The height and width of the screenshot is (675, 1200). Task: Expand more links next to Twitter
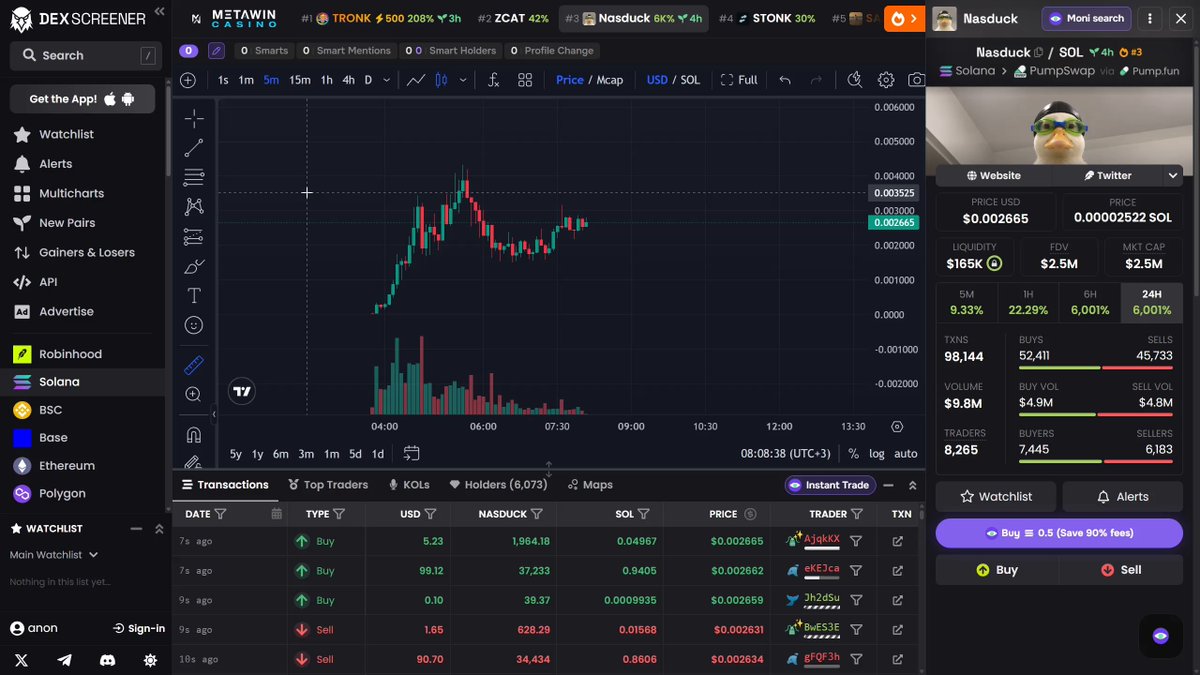(x=1173, y=175)
